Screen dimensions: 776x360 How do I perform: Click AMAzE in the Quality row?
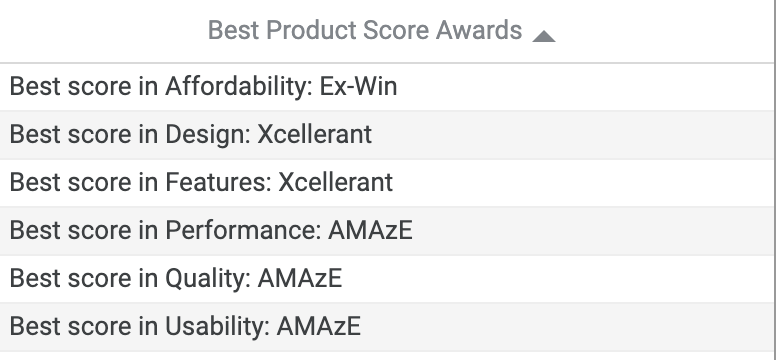pyautogui.click(x=299, y=279)
